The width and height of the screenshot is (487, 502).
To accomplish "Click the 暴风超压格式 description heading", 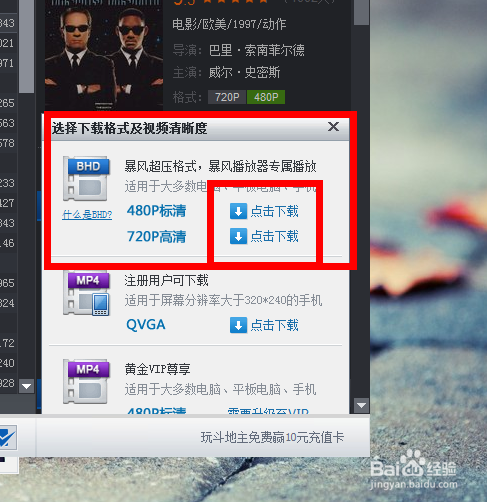I will point(220,166).
